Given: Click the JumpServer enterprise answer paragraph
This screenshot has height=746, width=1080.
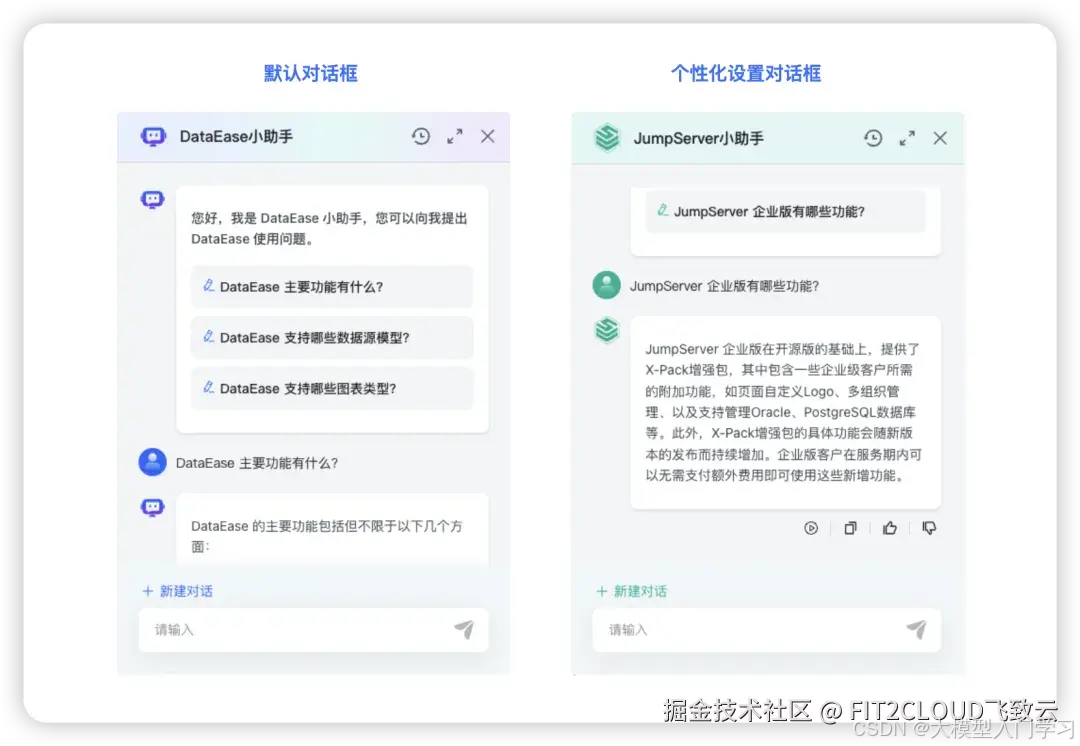Looking at the screenshot, I should (783, 412).
